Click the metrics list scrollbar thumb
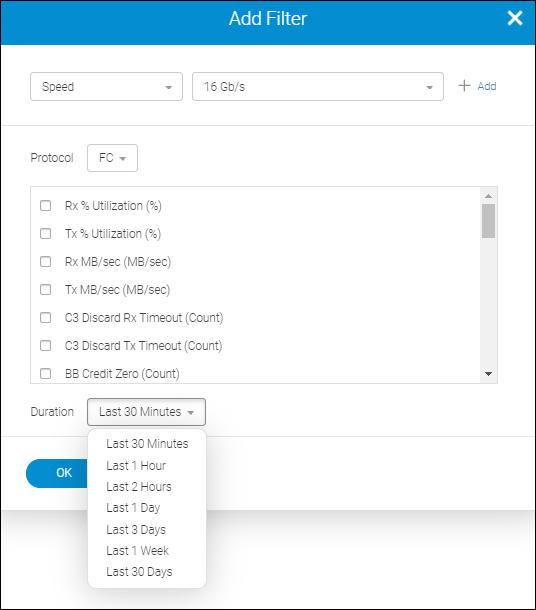 point(489,221)
